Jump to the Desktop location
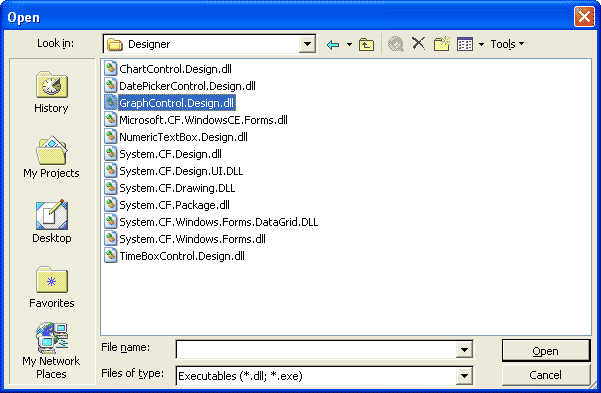The image size is (601, 393). tap(51, 222)
